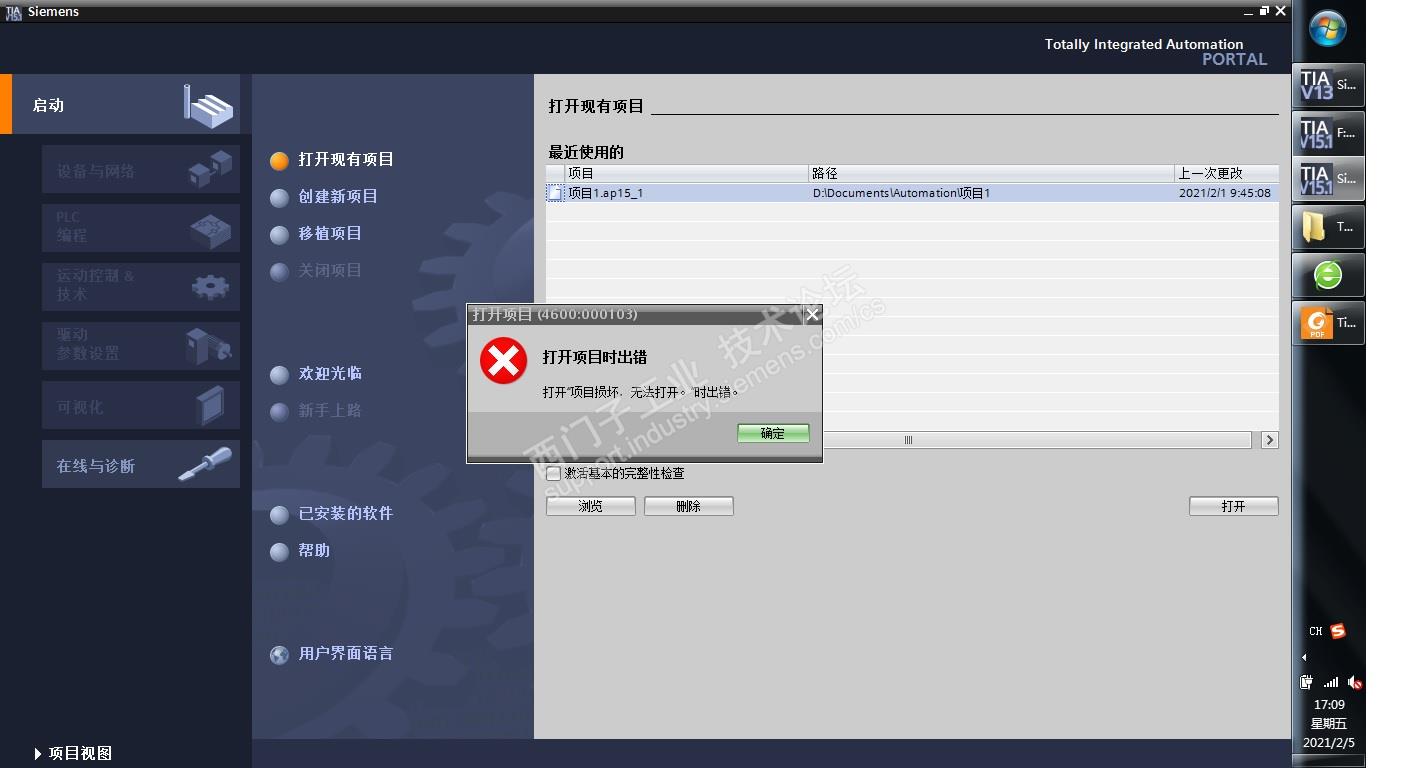Open the 驱动 参数设置 portal
This screenshot has height=768, width=1409.
tap(141, 346)
